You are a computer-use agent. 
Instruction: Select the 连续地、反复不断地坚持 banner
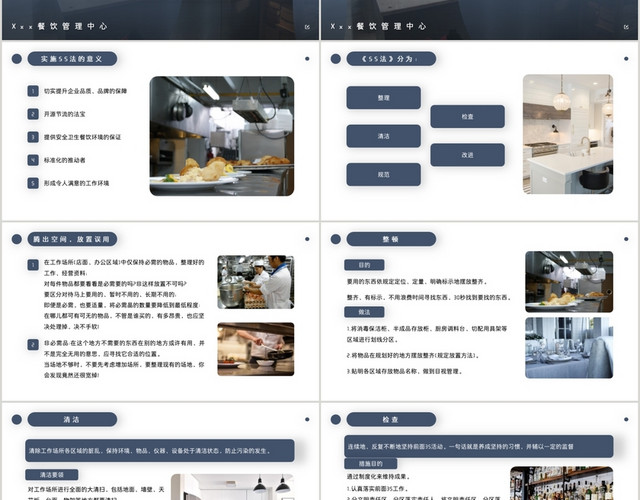coord(478,447)
